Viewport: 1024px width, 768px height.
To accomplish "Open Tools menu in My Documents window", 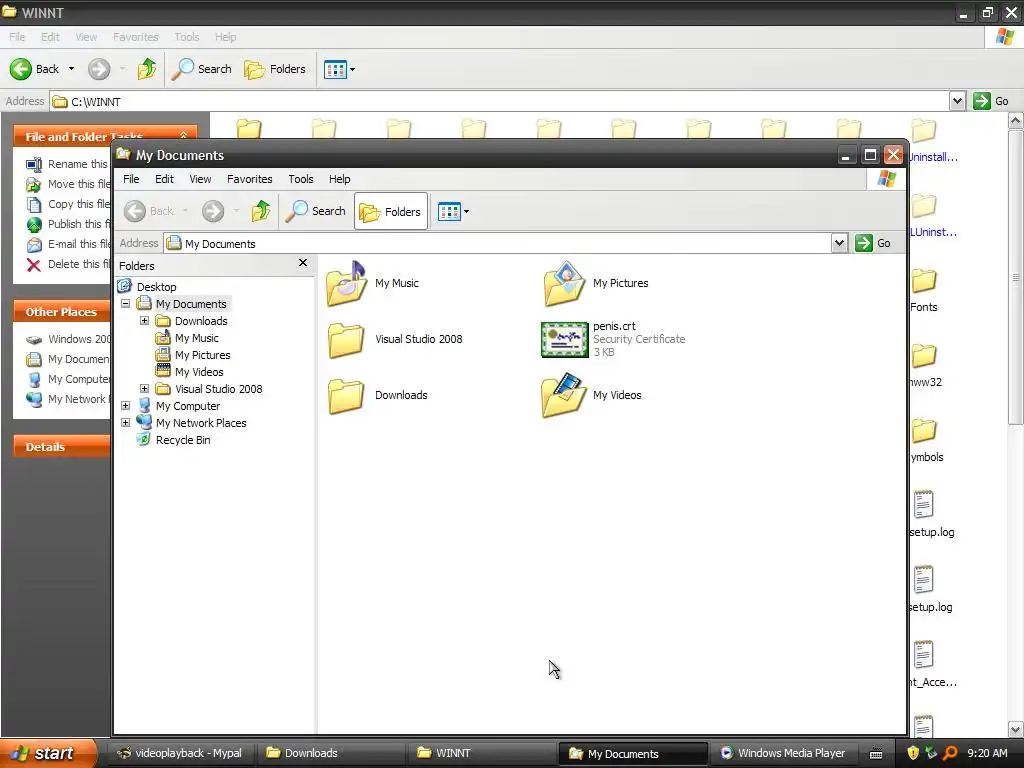I will [300, 179].
